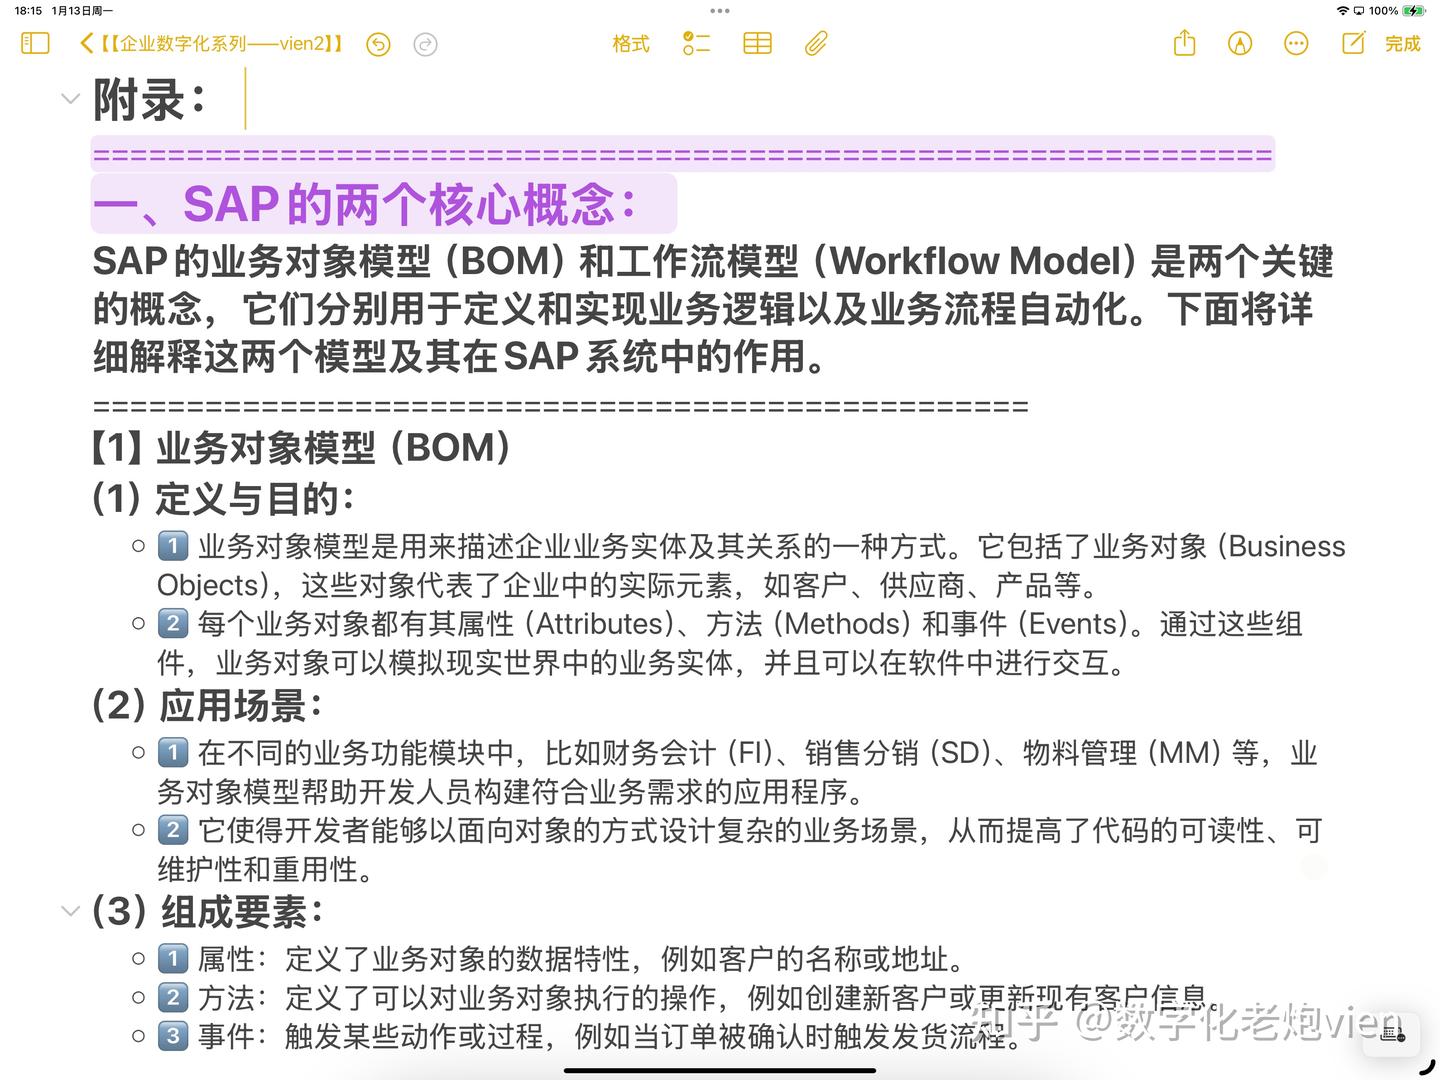1440x1080 pixels.
Task: Place cursor in the SAP paragraph text
Action: (x=700, y=310)
